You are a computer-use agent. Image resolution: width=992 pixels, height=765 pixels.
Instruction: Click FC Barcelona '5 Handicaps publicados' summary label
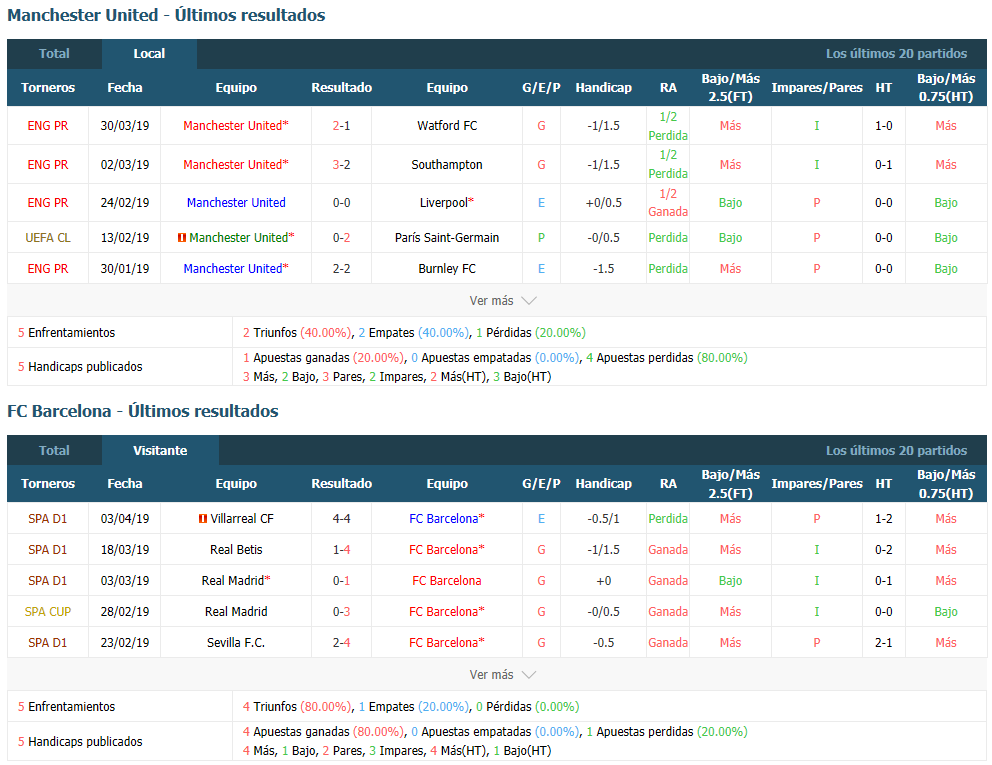click(x=80, y=742)
